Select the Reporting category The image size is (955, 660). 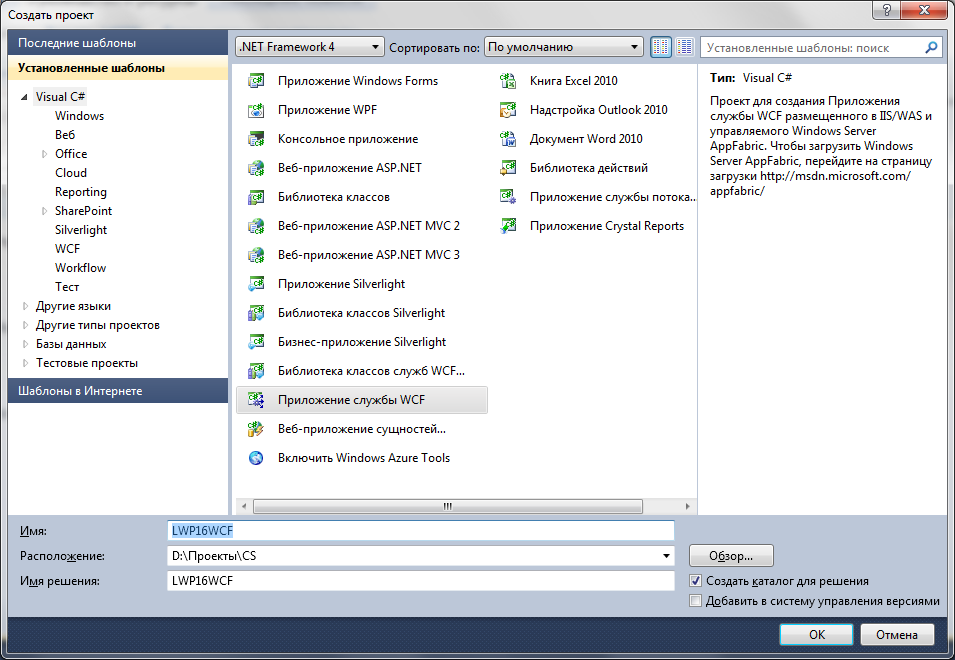[80, 192]
